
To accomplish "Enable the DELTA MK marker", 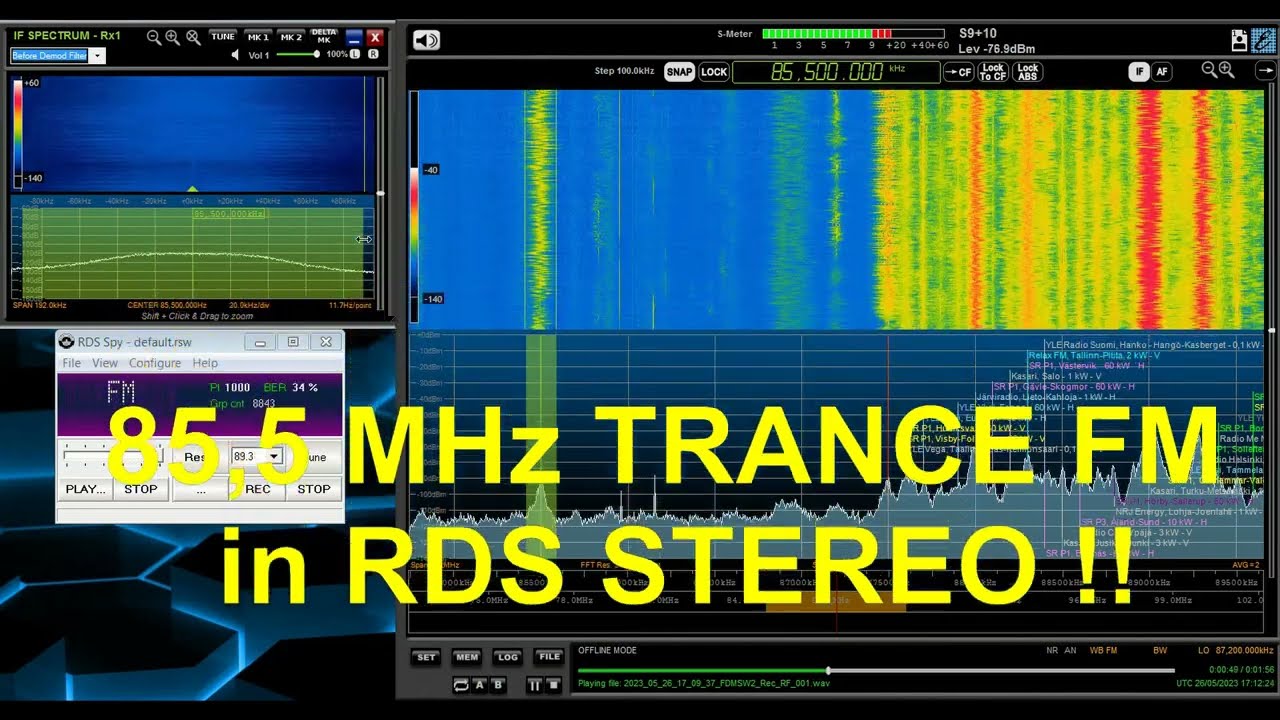I will 324,37.
